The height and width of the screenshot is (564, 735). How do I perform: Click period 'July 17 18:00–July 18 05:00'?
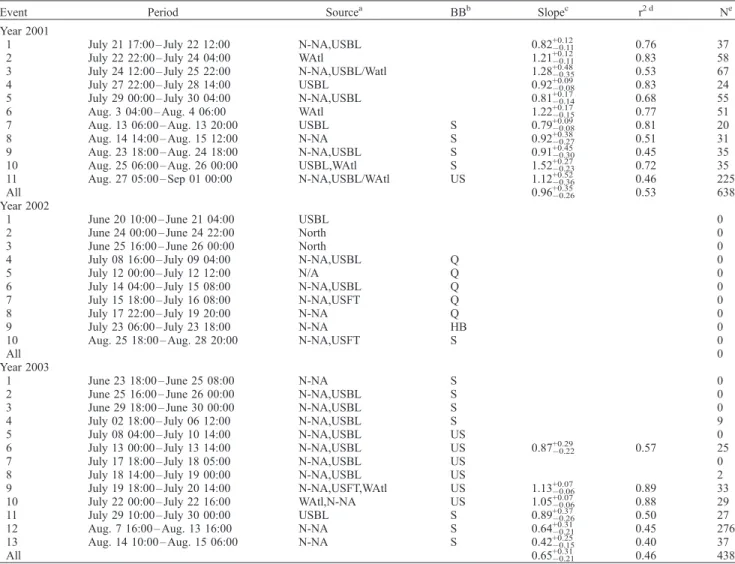point(159,461)
